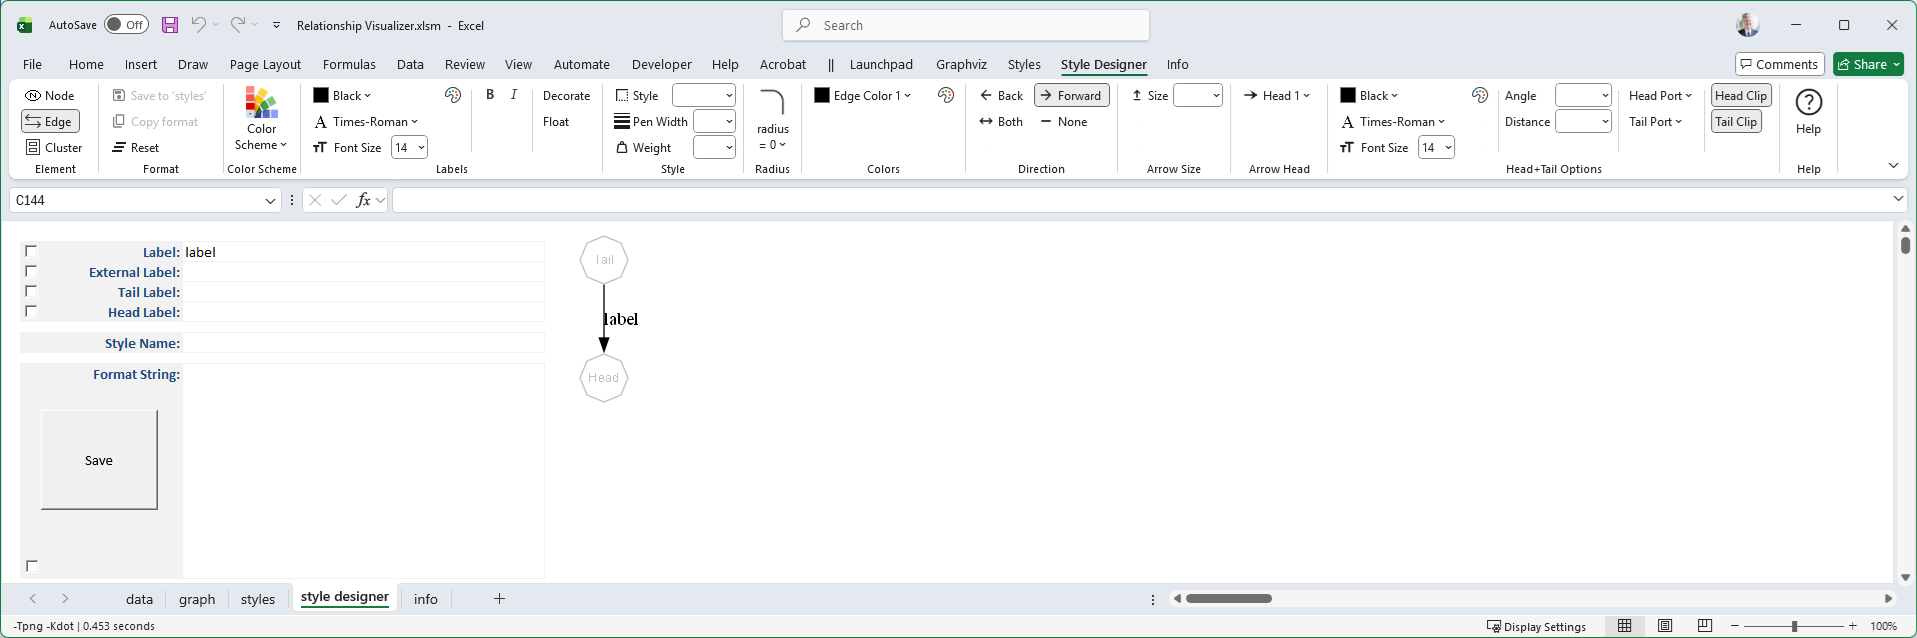The width and height of the screenshot is (1917, 638).
Task: Click the black Edge Color 1 swatch
Action: point(822,96)
